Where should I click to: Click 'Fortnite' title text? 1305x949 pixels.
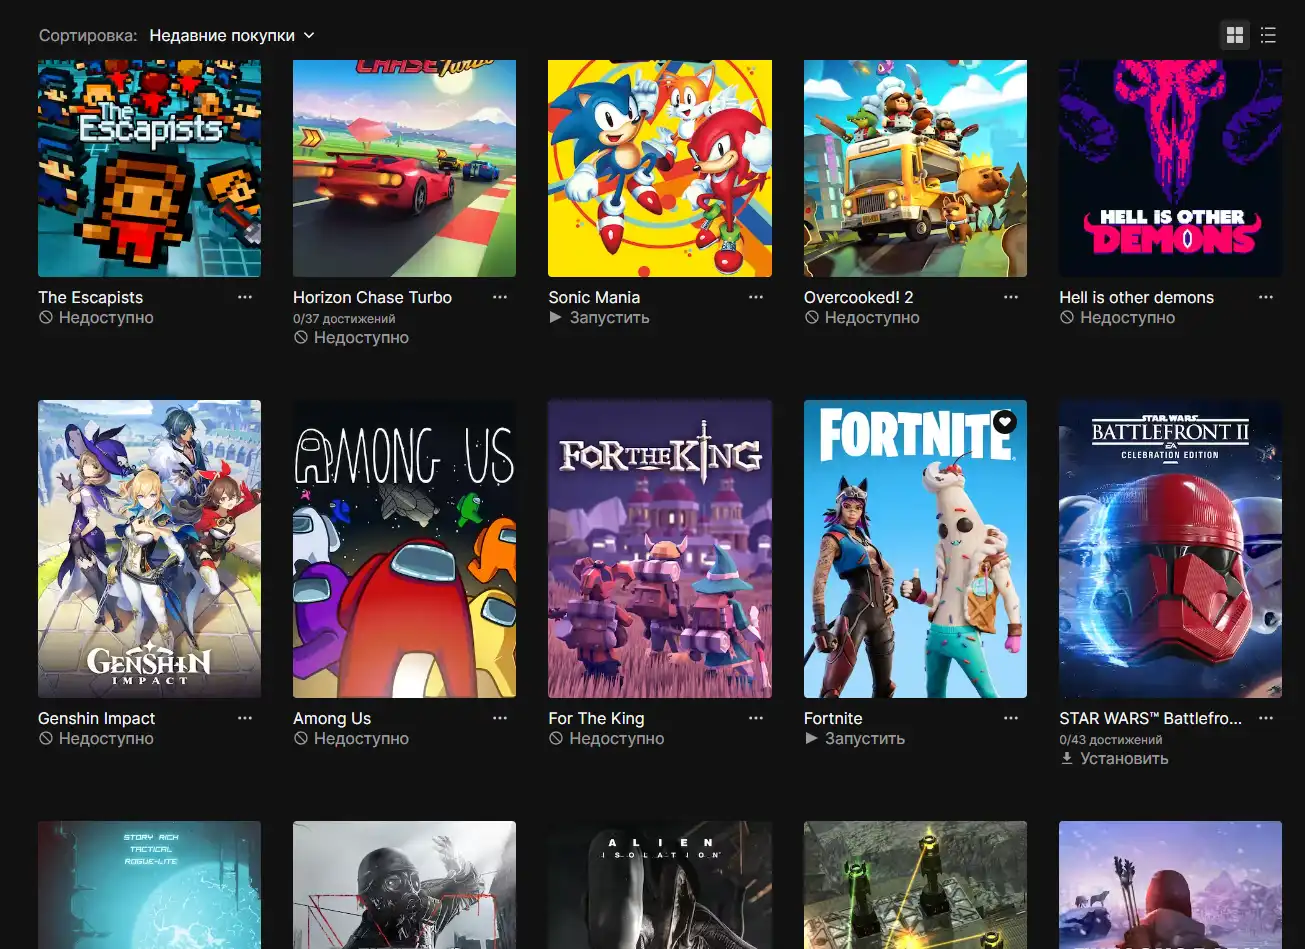[x=833, y=718]
